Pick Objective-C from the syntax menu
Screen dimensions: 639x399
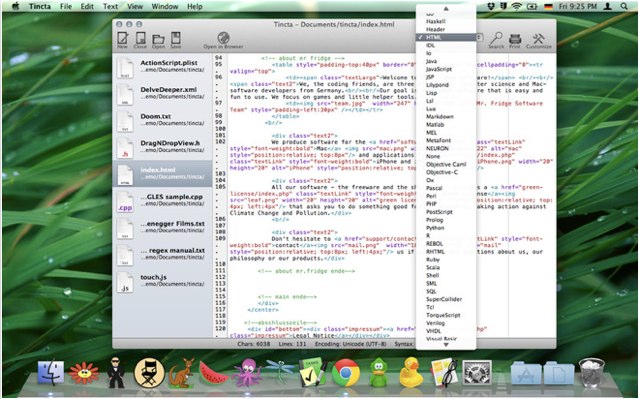[x=446, y=172]
